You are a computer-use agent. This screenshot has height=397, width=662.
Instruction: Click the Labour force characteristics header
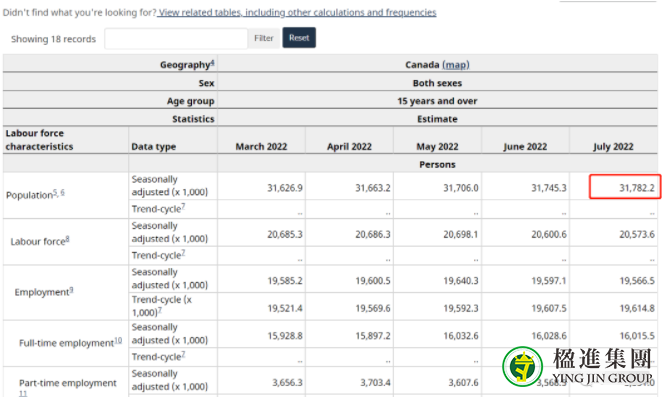(39, 140)
